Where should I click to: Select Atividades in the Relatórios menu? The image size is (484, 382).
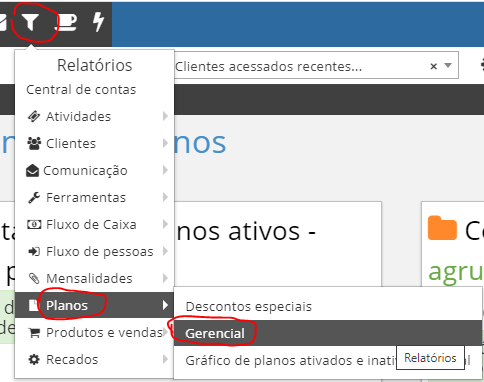click(x=94, y=116)
